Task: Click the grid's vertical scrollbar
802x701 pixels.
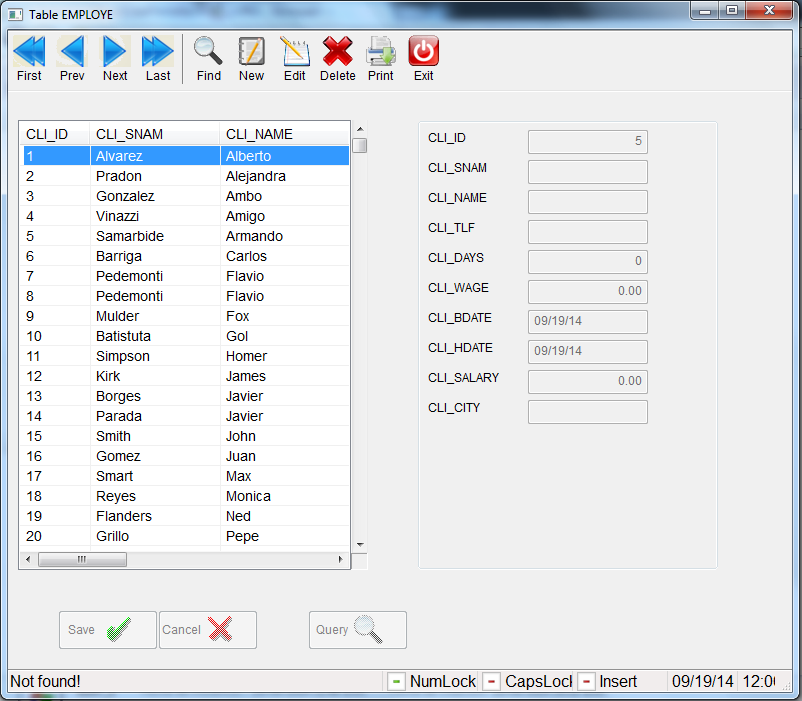Action: [x=359, y=300]
